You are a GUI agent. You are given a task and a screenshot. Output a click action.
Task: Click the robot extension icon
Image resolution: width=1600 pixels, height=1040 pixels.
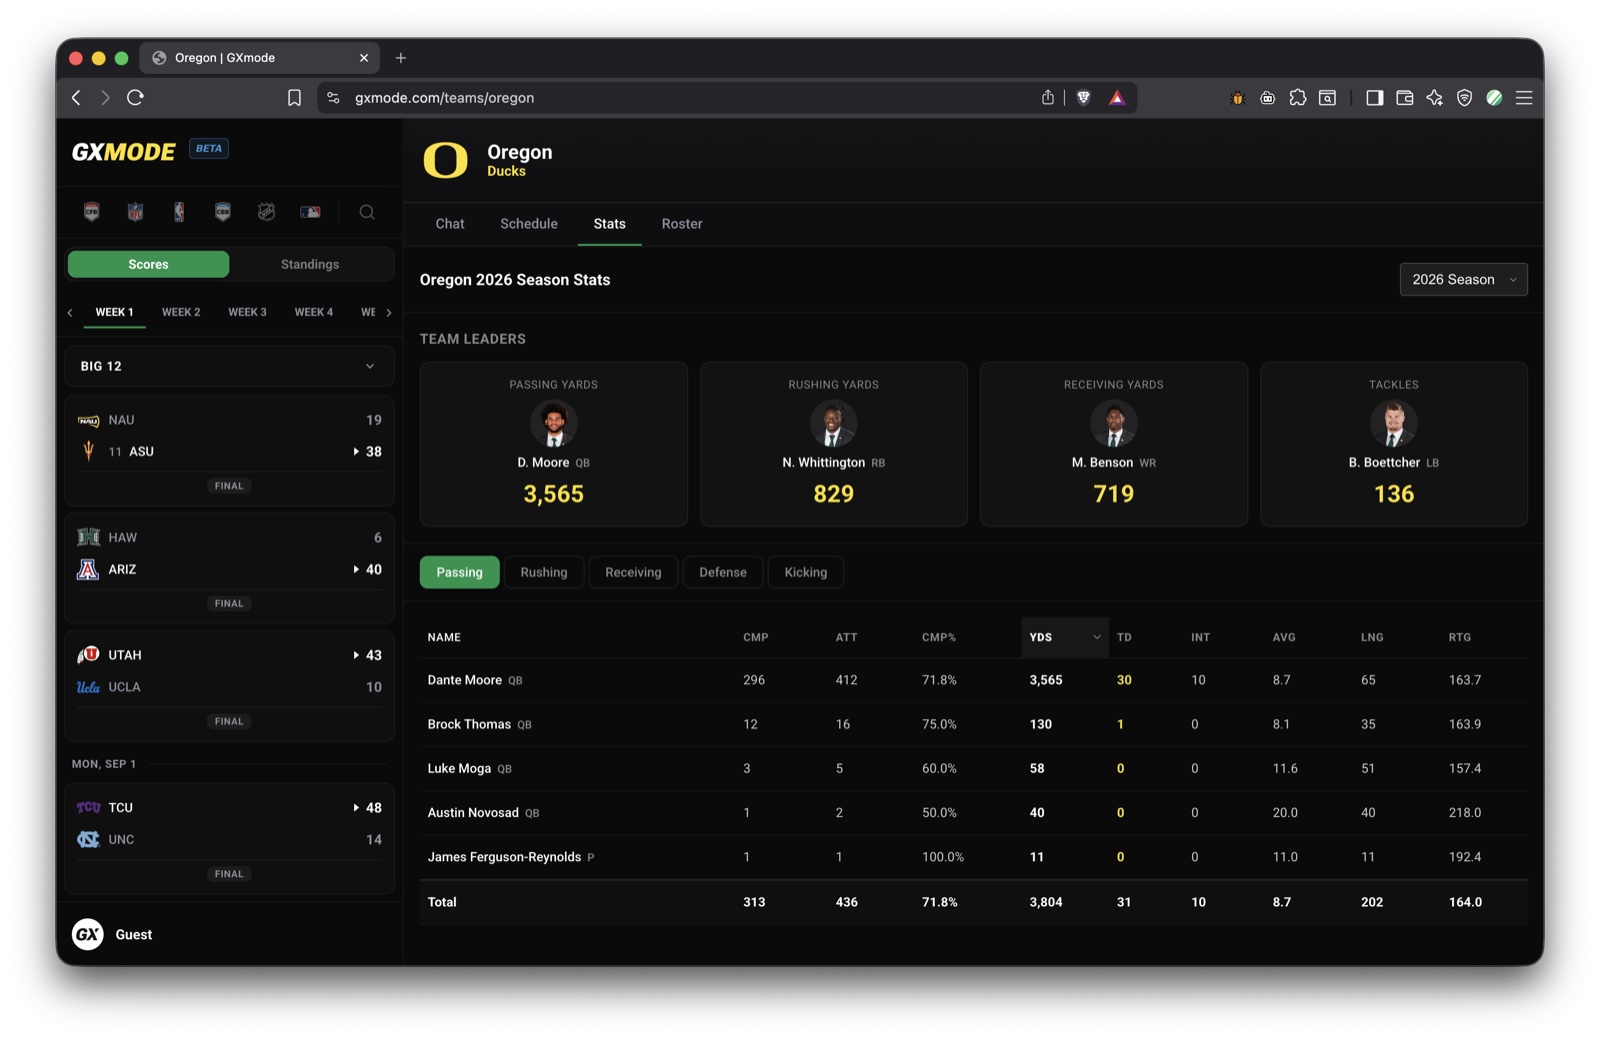1267,98
